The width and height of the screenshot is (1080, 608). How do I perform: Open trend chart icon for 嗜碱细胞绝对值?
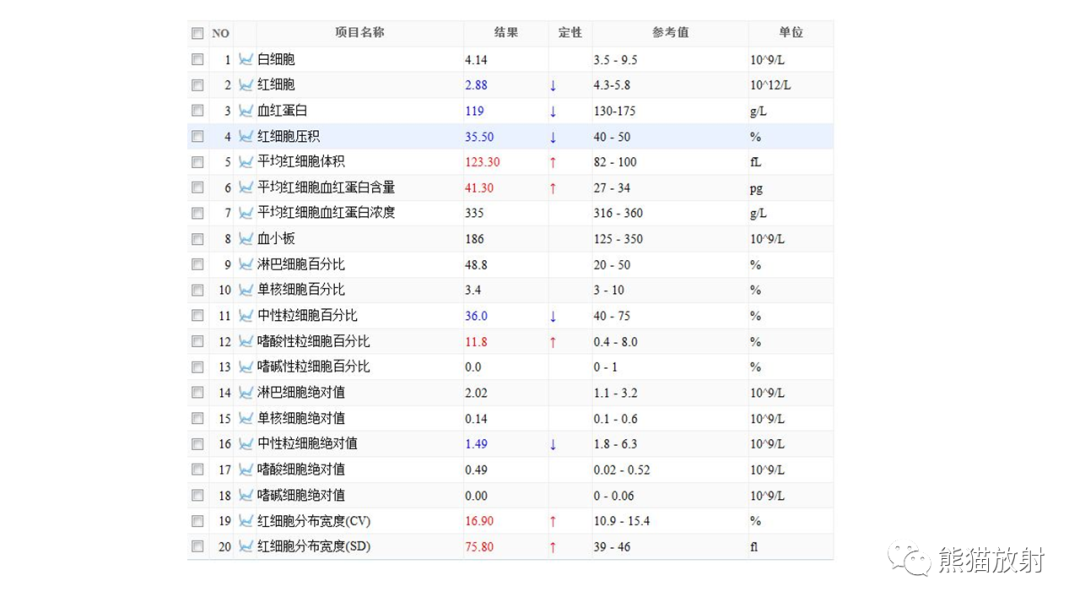(245, 495)
